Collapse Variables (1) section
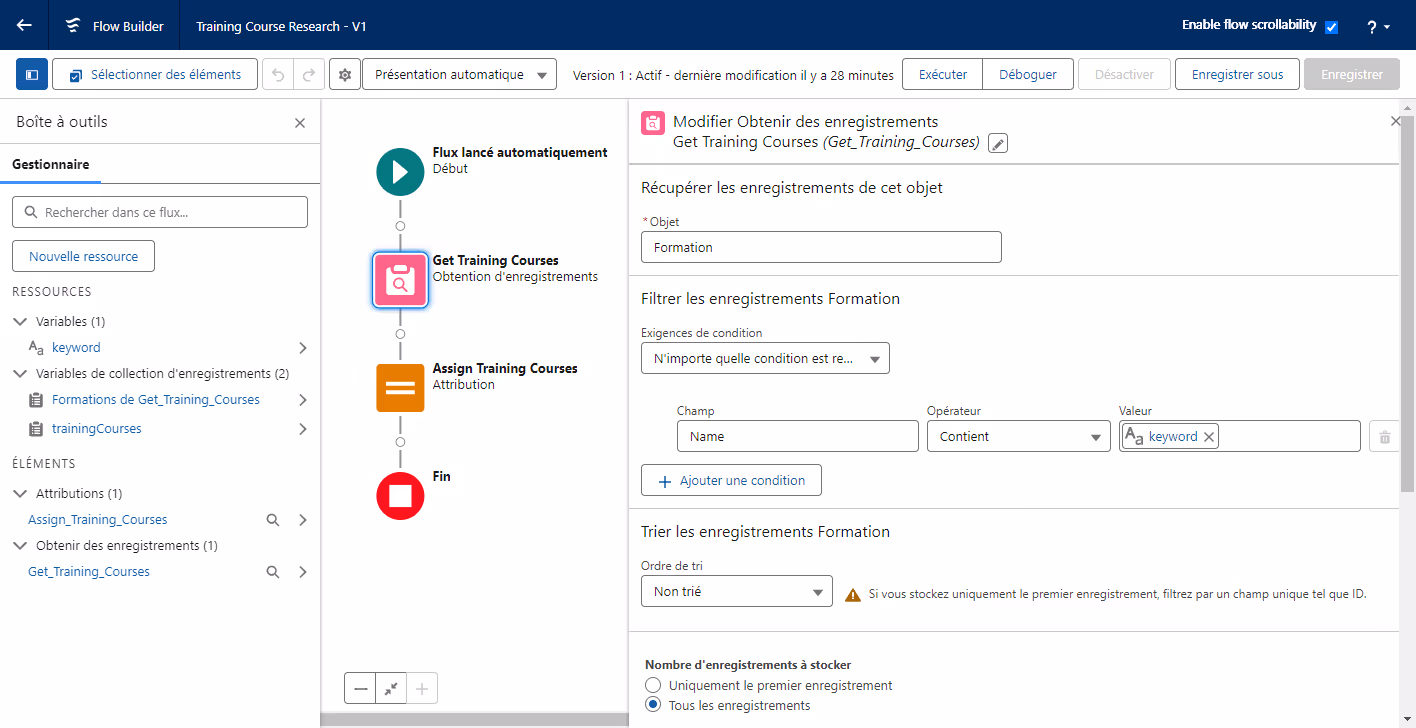The image size is (1416, 728). pyautogui.click(x=20, y=322)
